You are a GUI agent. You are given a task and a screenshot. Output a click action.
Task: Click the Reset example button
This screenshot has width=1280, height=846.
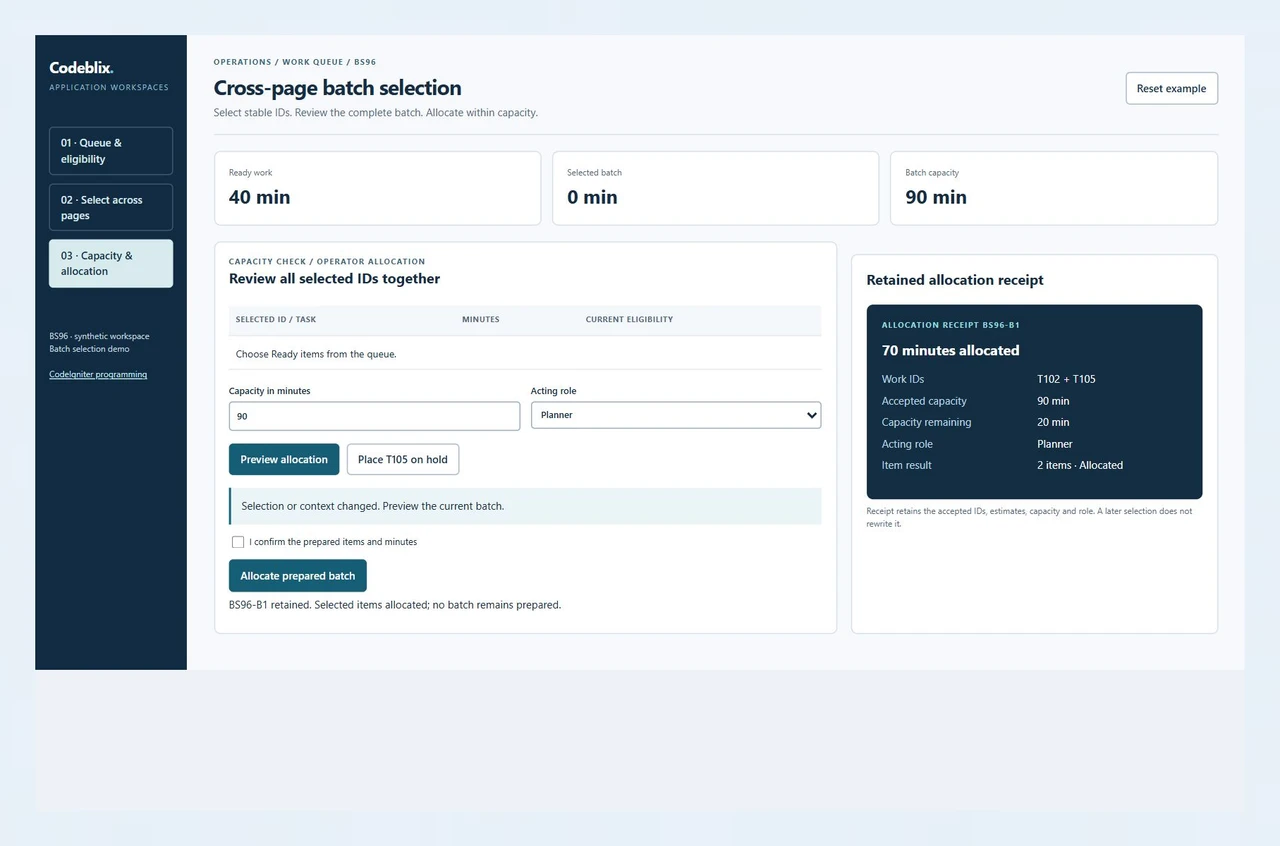coord(1171,88)
